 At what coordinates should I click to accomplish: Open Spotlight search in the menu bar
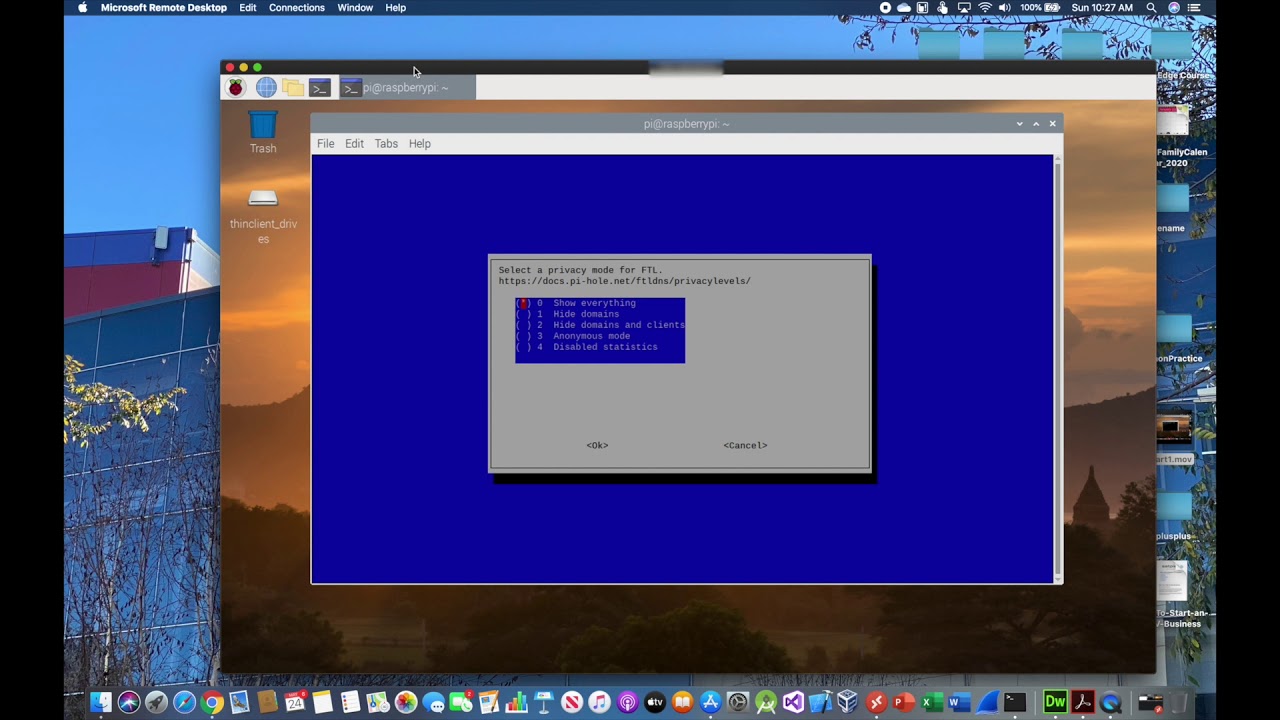point(1151,7)
